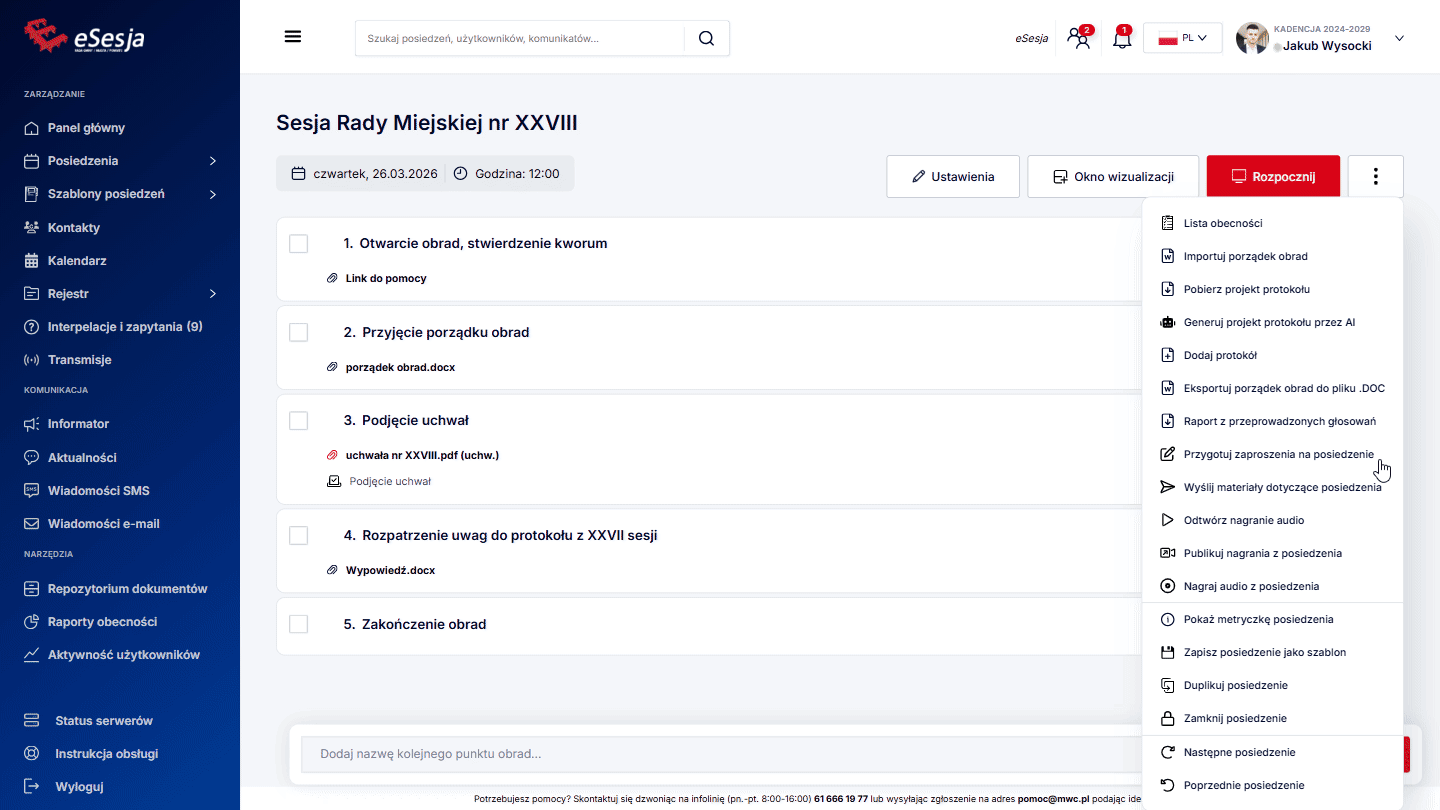
Task: Click the Status serwerów icon
Action: (32, 721)
